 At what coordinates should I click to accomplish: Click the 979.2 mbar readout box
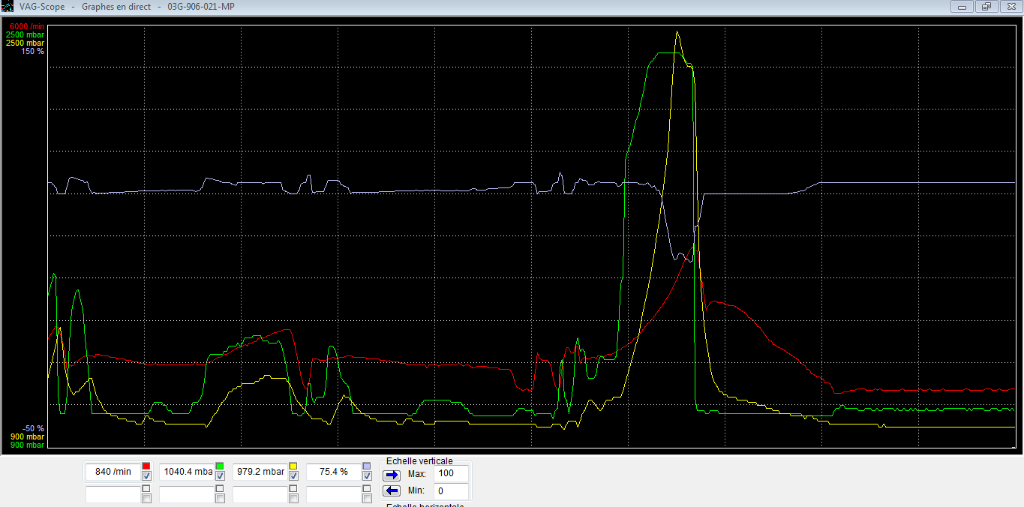(x=259, y=471)
